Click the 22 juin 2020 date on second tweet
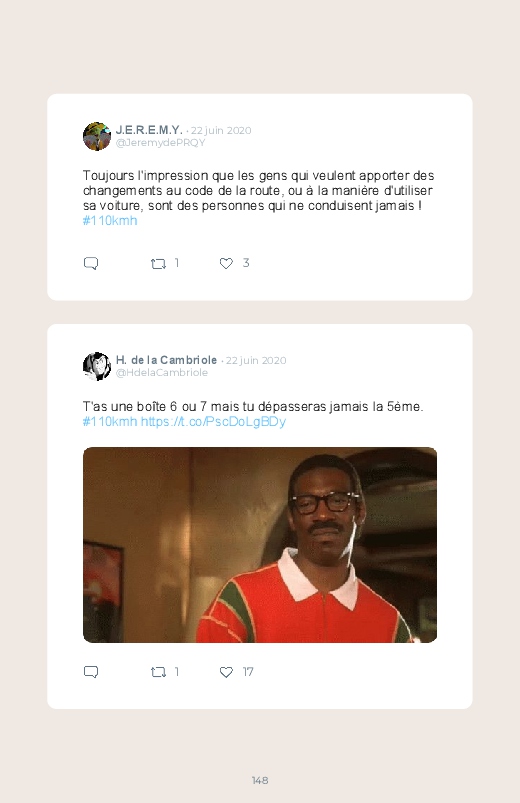 tap(256, 360)
